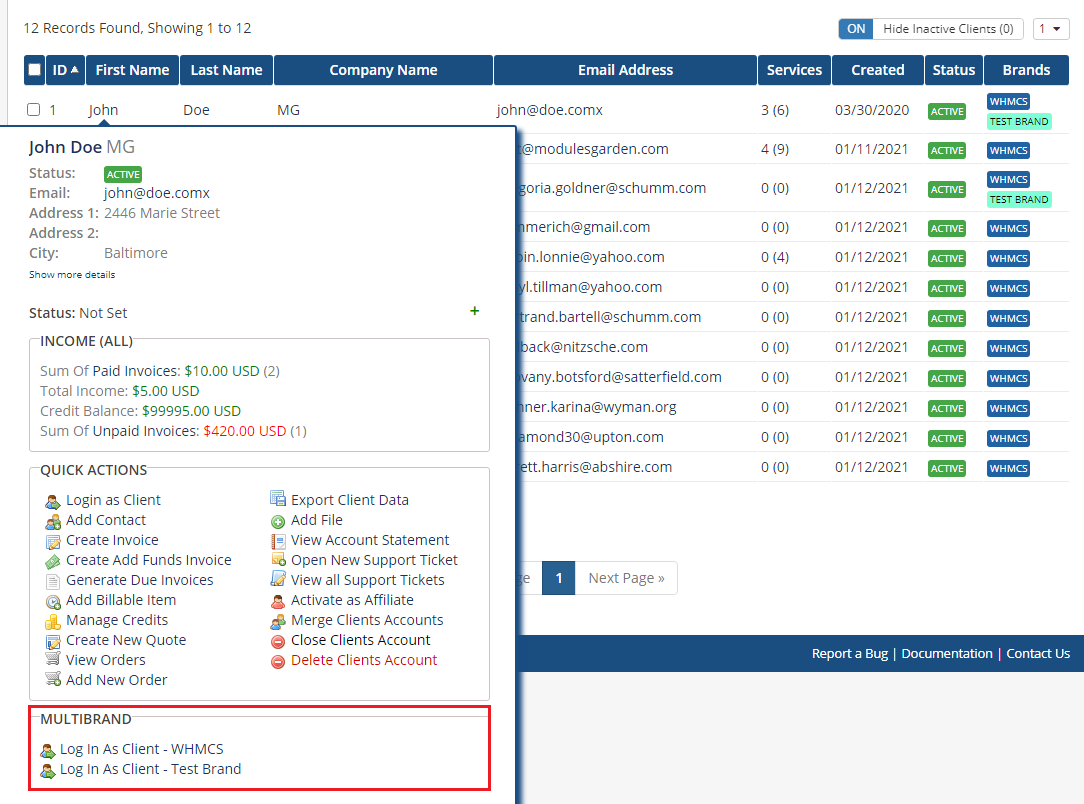Click the Add File plus icon
1084x804 pixels.
[278, 521]
